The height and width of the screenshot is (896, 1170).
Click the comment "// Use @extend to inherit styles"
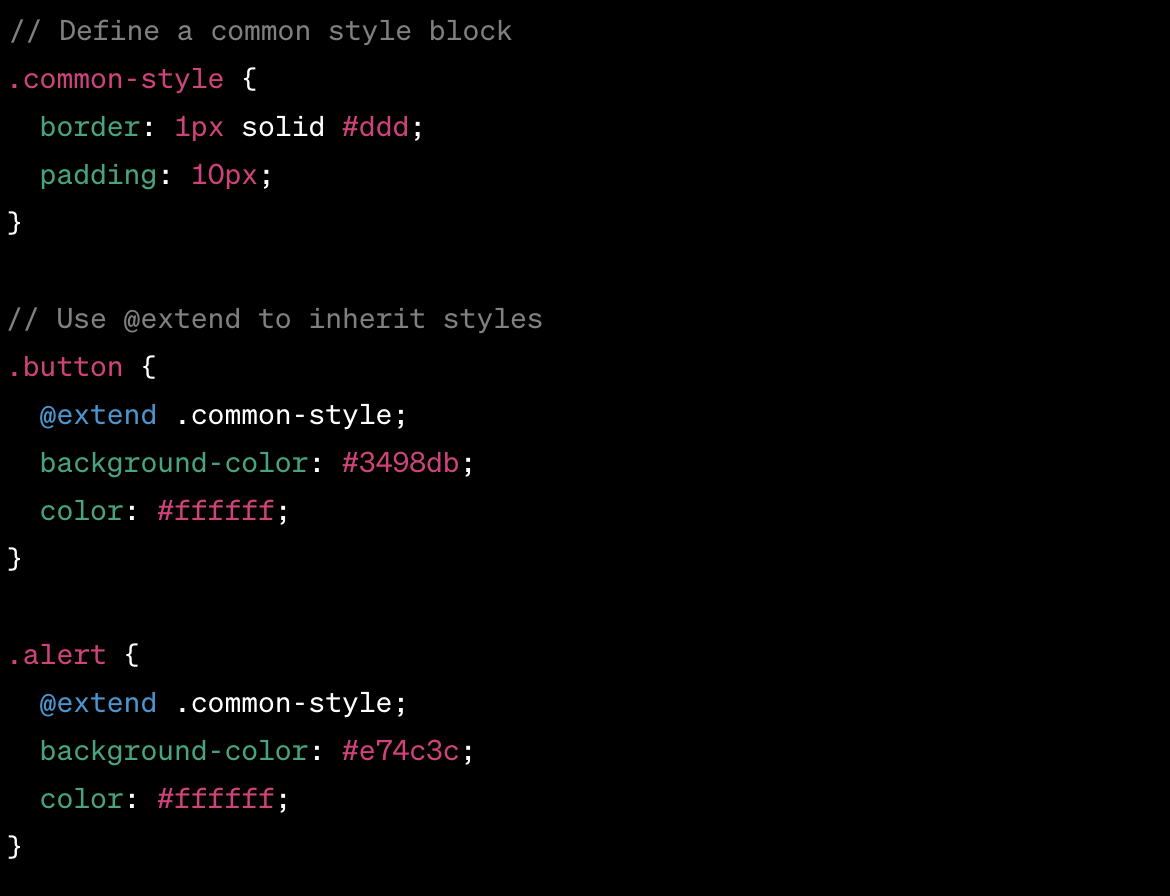click(275, 319)
